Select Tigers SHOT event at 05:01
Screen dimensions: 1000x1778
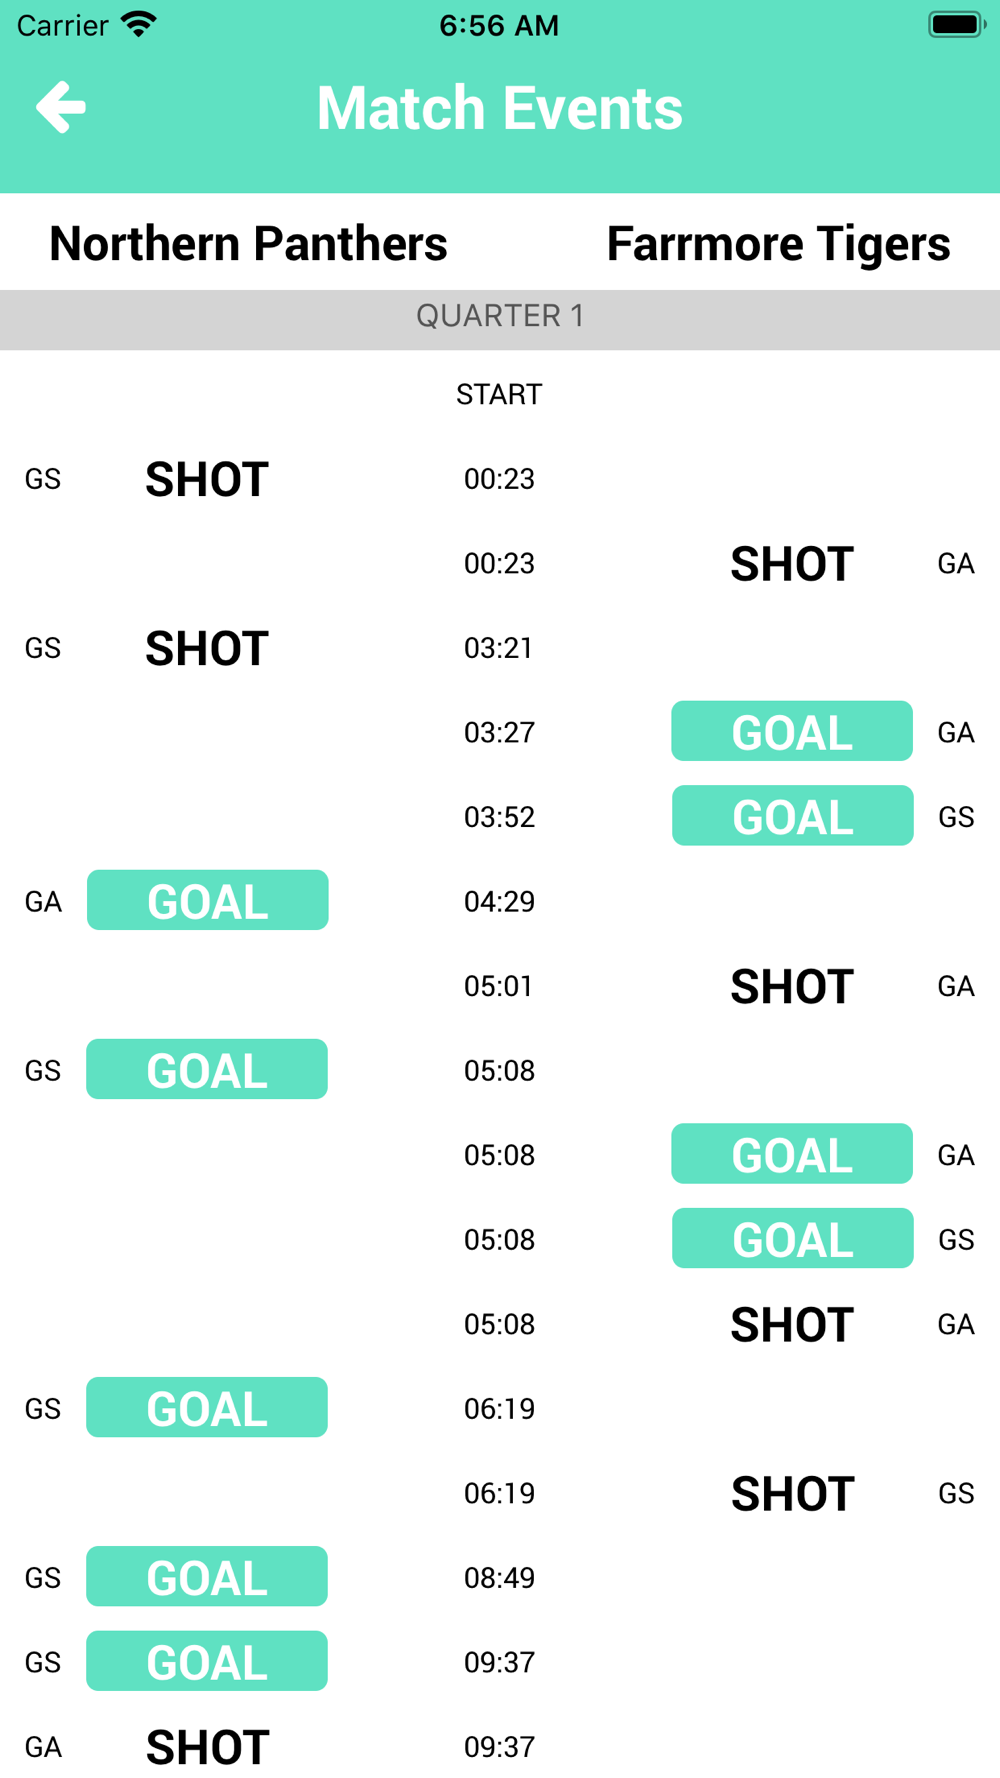coord(792,986)
